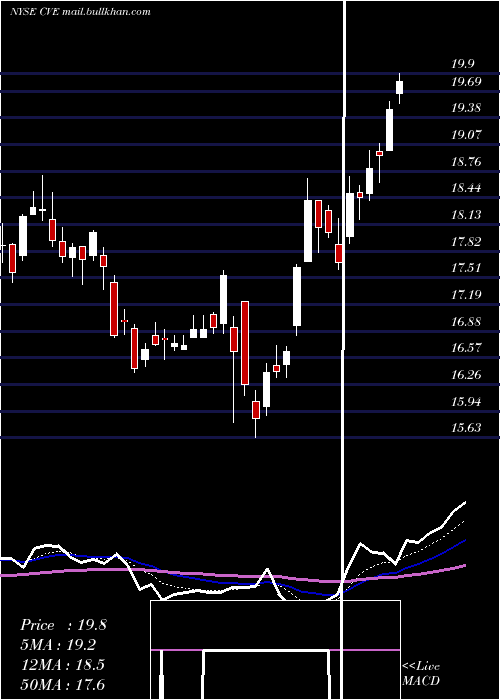Image resolution: width=500 pixels, height=700 pixels.
Task: Select the 19.69 price axis label
Action: pos(467,82)
